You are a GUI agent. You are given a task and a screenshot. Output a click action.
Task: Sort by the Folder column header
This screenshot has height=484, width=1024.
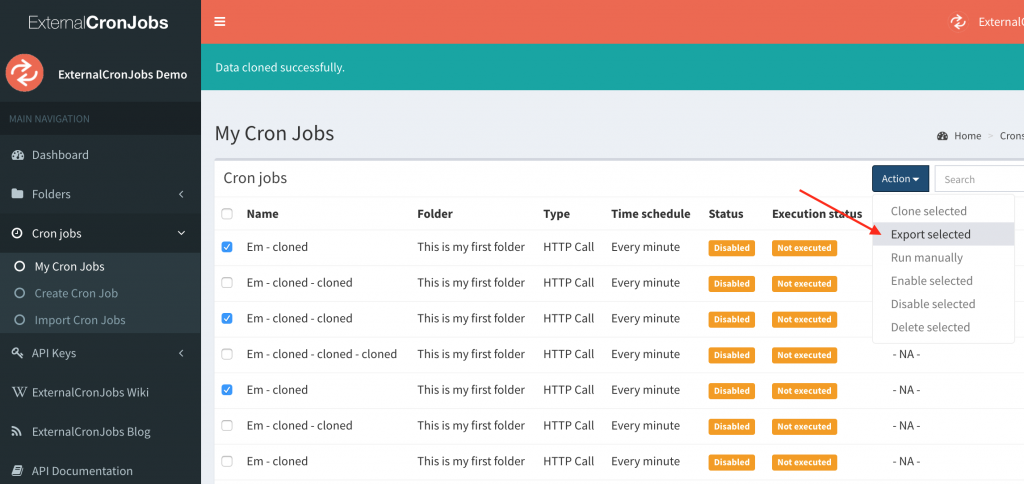coord(435,214)
